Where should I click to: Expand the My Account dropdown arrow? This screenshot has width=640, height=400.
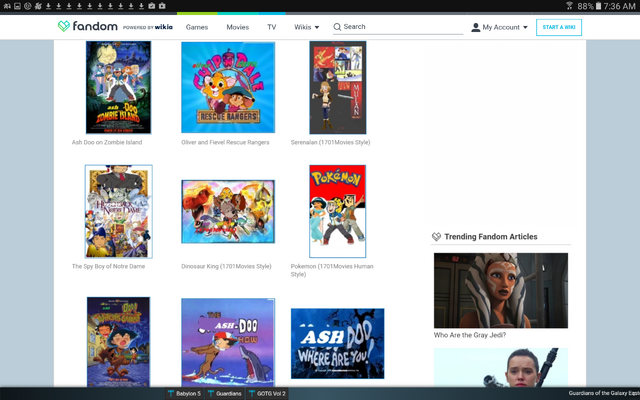(x=525, y=27)
